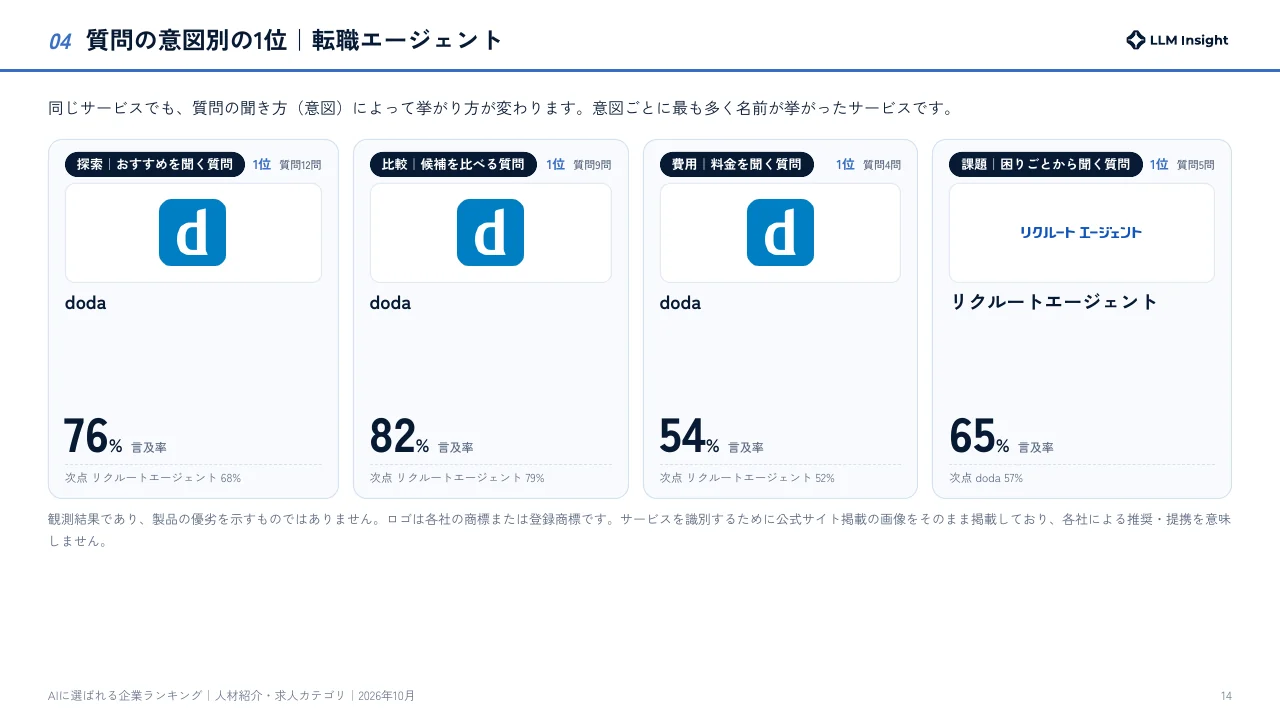Click the doda name in the 比較 card

coord(390,303)
